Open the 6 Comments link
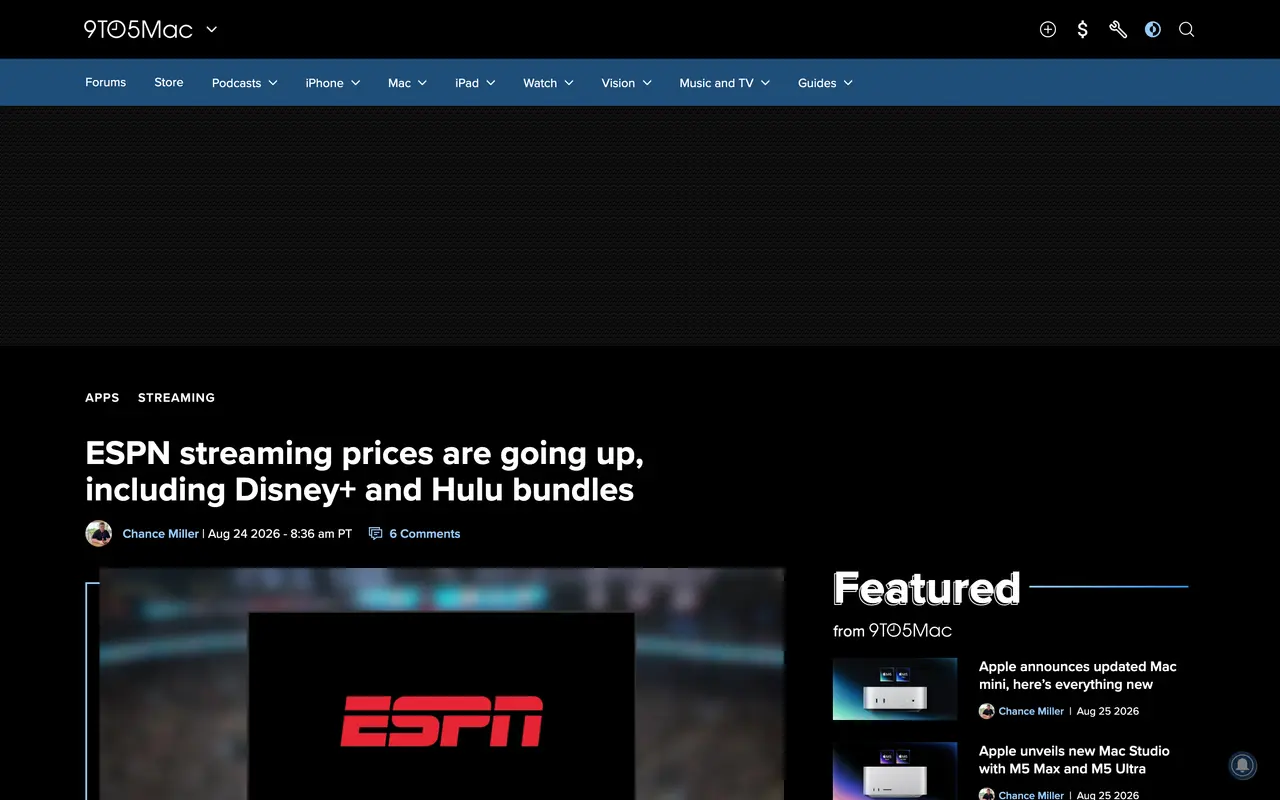1280x800 pixels. 425,534
